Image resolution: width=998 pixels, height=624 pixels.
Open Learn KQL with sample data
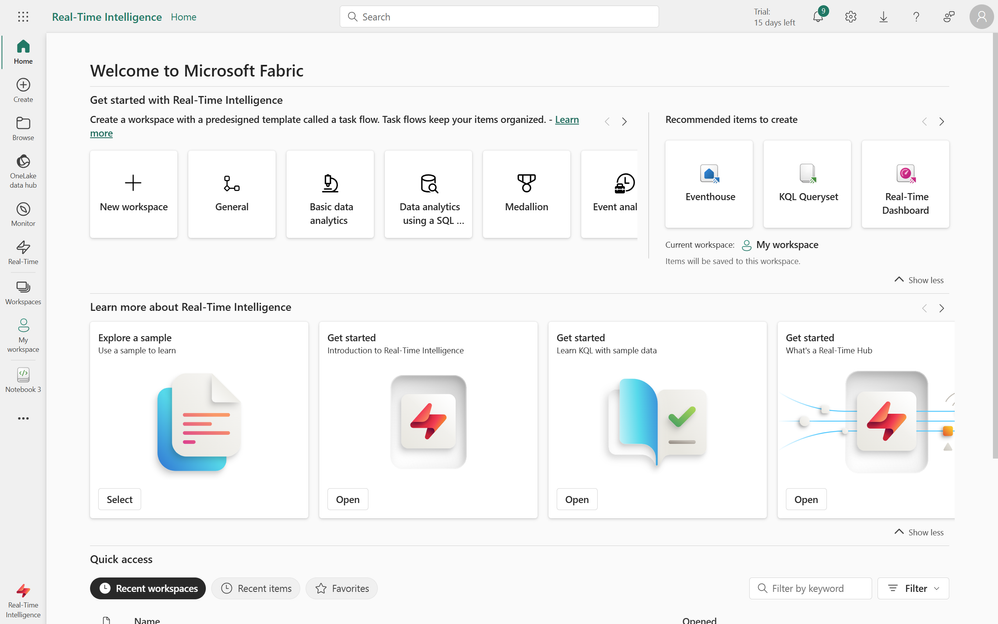pos(577,499)
